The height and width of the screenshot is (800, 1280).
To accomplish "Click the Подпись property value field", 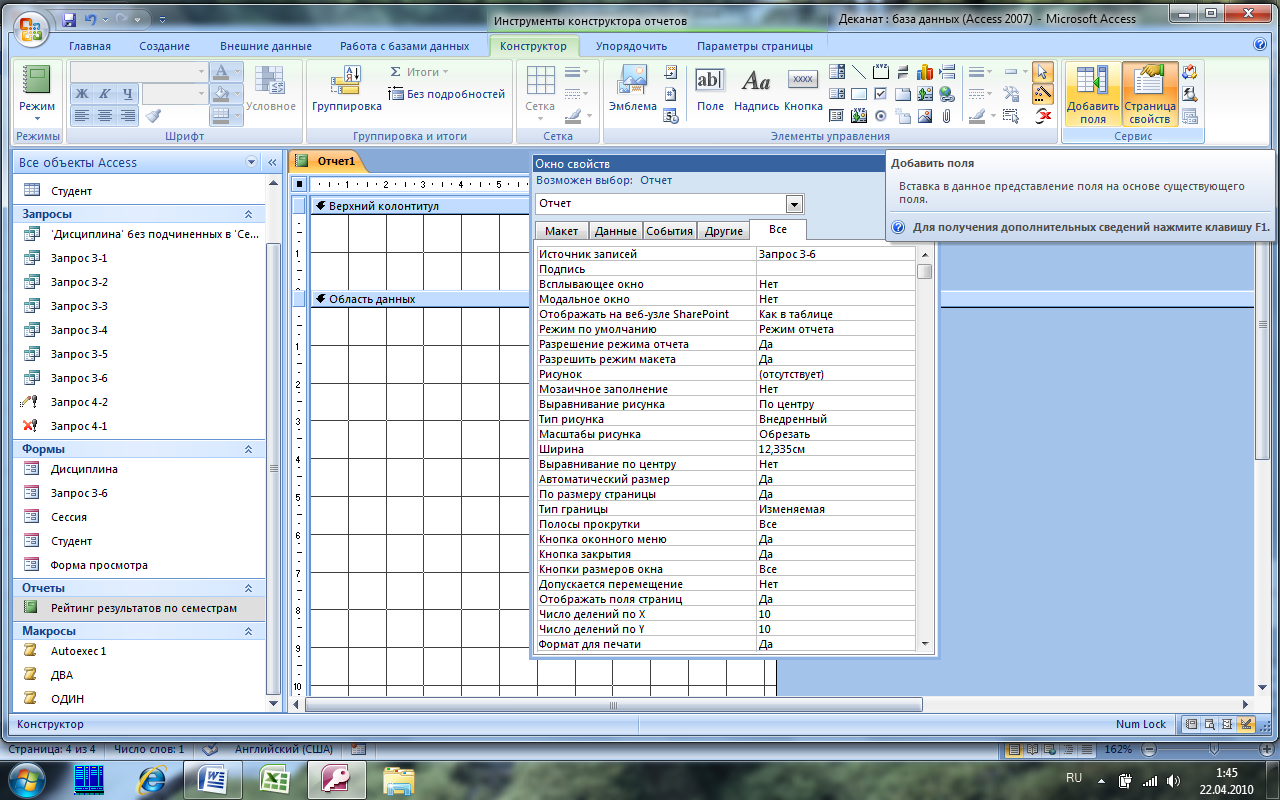I will click(836, 269).
